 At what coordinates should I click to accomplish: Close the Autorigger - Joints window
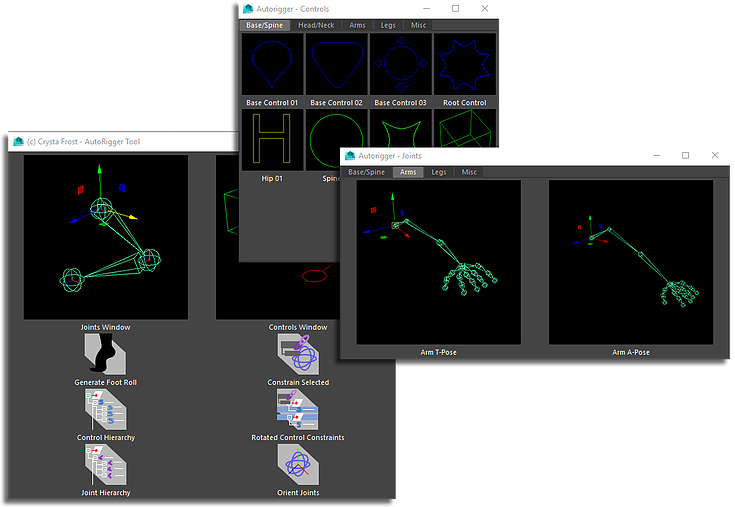coord(715,155)
